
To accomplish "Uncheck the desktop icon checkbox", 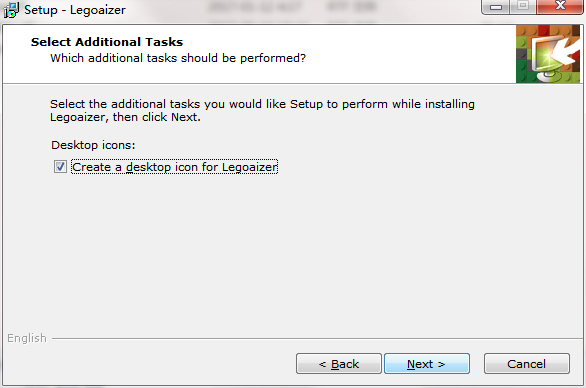I will click(60, 166).
